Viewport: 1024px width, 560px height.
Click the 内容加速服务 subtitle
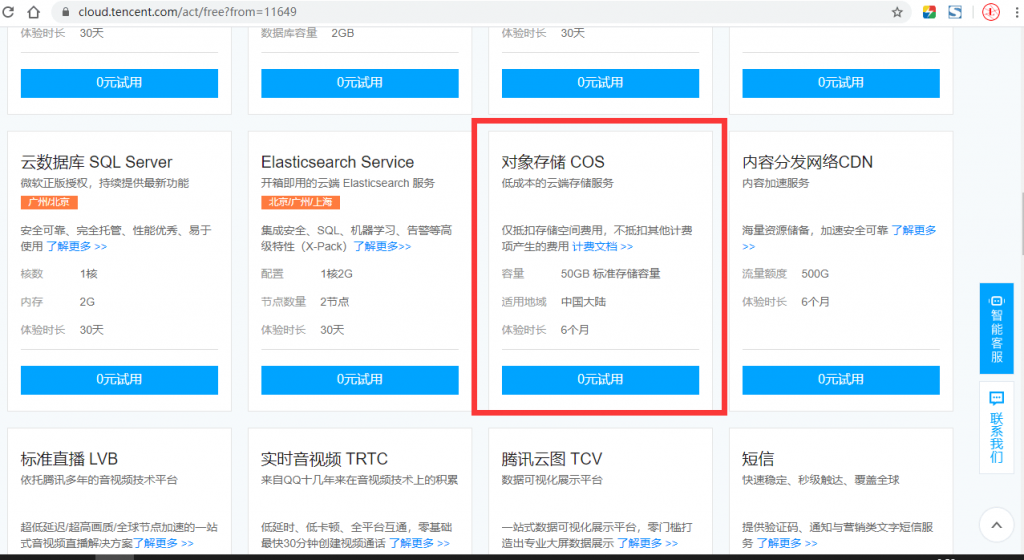[x=776, y=183]
